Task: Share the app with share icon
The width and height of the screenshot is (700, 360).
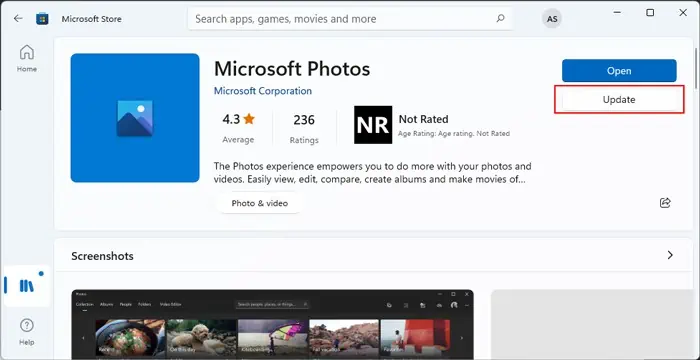Action: (665, 203)
